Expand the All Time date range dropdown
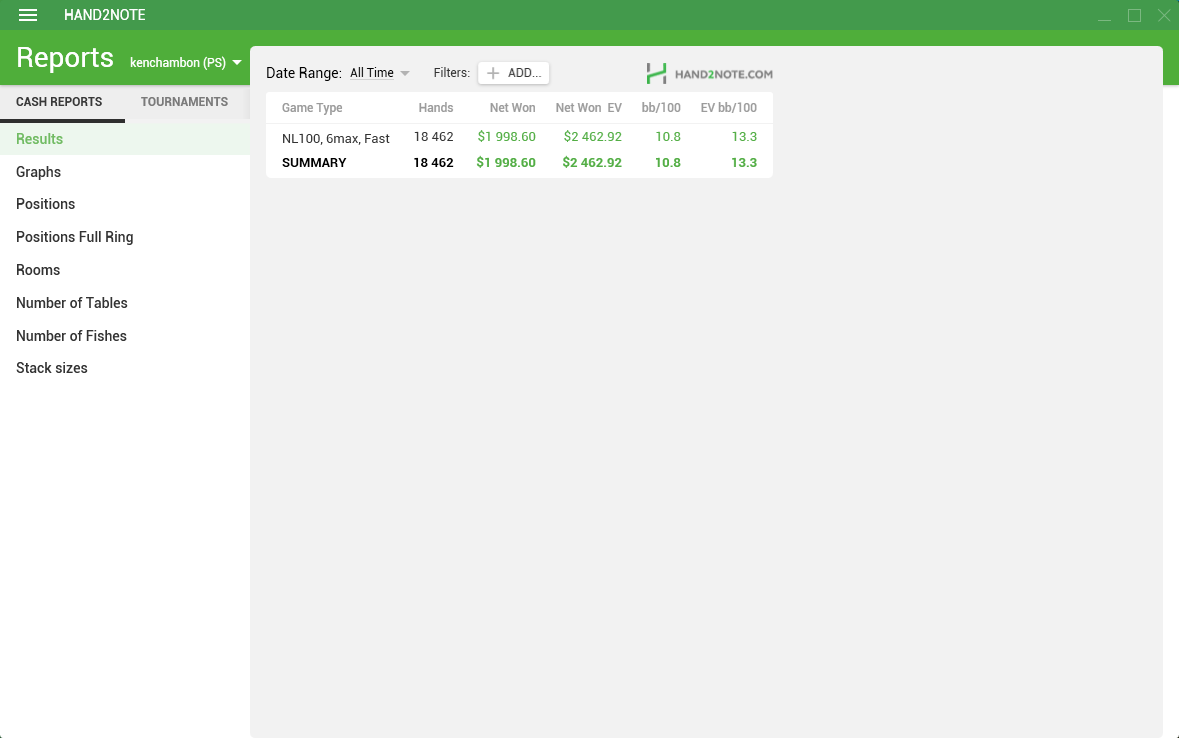The width and height of the screenshot is (1179, 738). pos(379,73)
